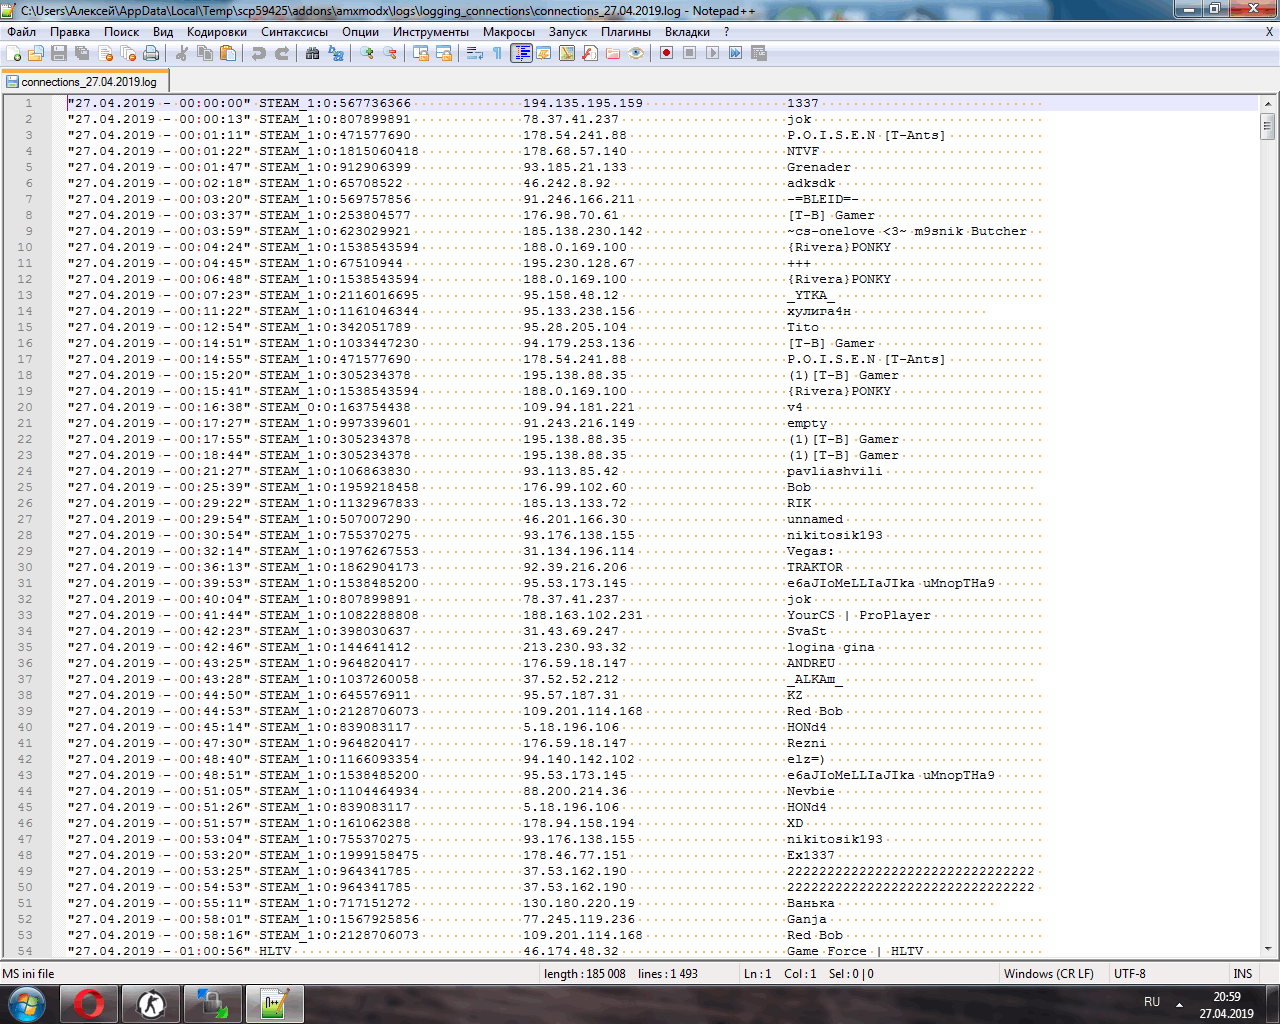Viewport: 1280px width, 1024px height.
Task: Click the Play macro icon
Action: click(x=713, y=53)
